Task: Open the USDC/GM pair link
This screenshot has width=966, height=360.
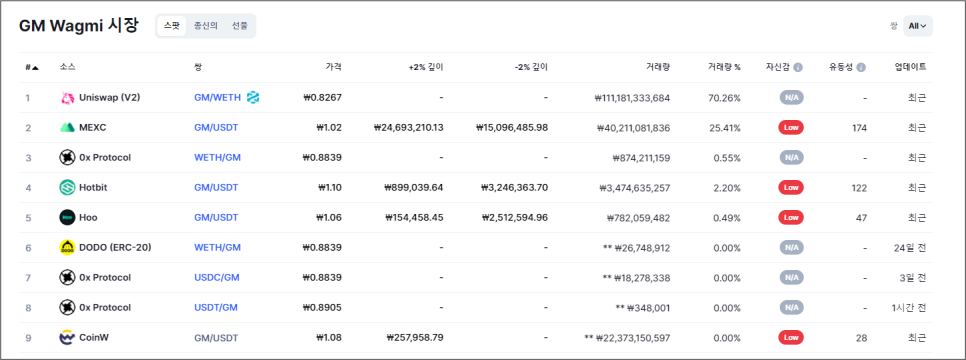Action: pos(217,277)
